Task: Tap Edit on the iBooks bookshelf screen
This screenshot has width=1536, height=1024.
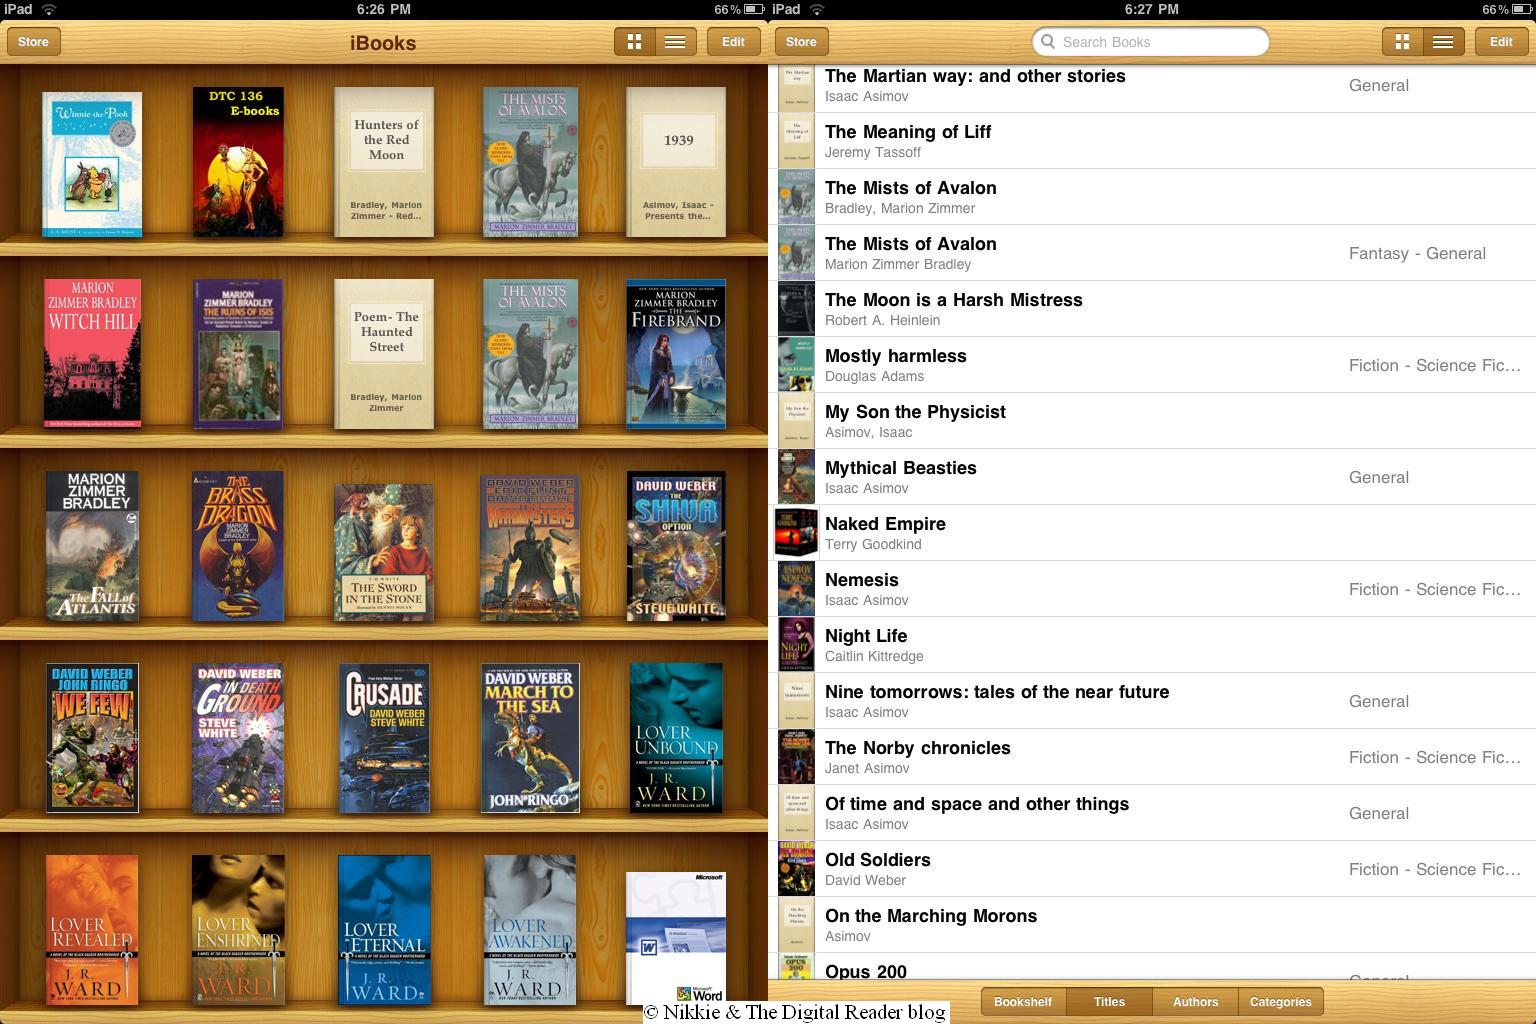Action: tap(733, 42)
